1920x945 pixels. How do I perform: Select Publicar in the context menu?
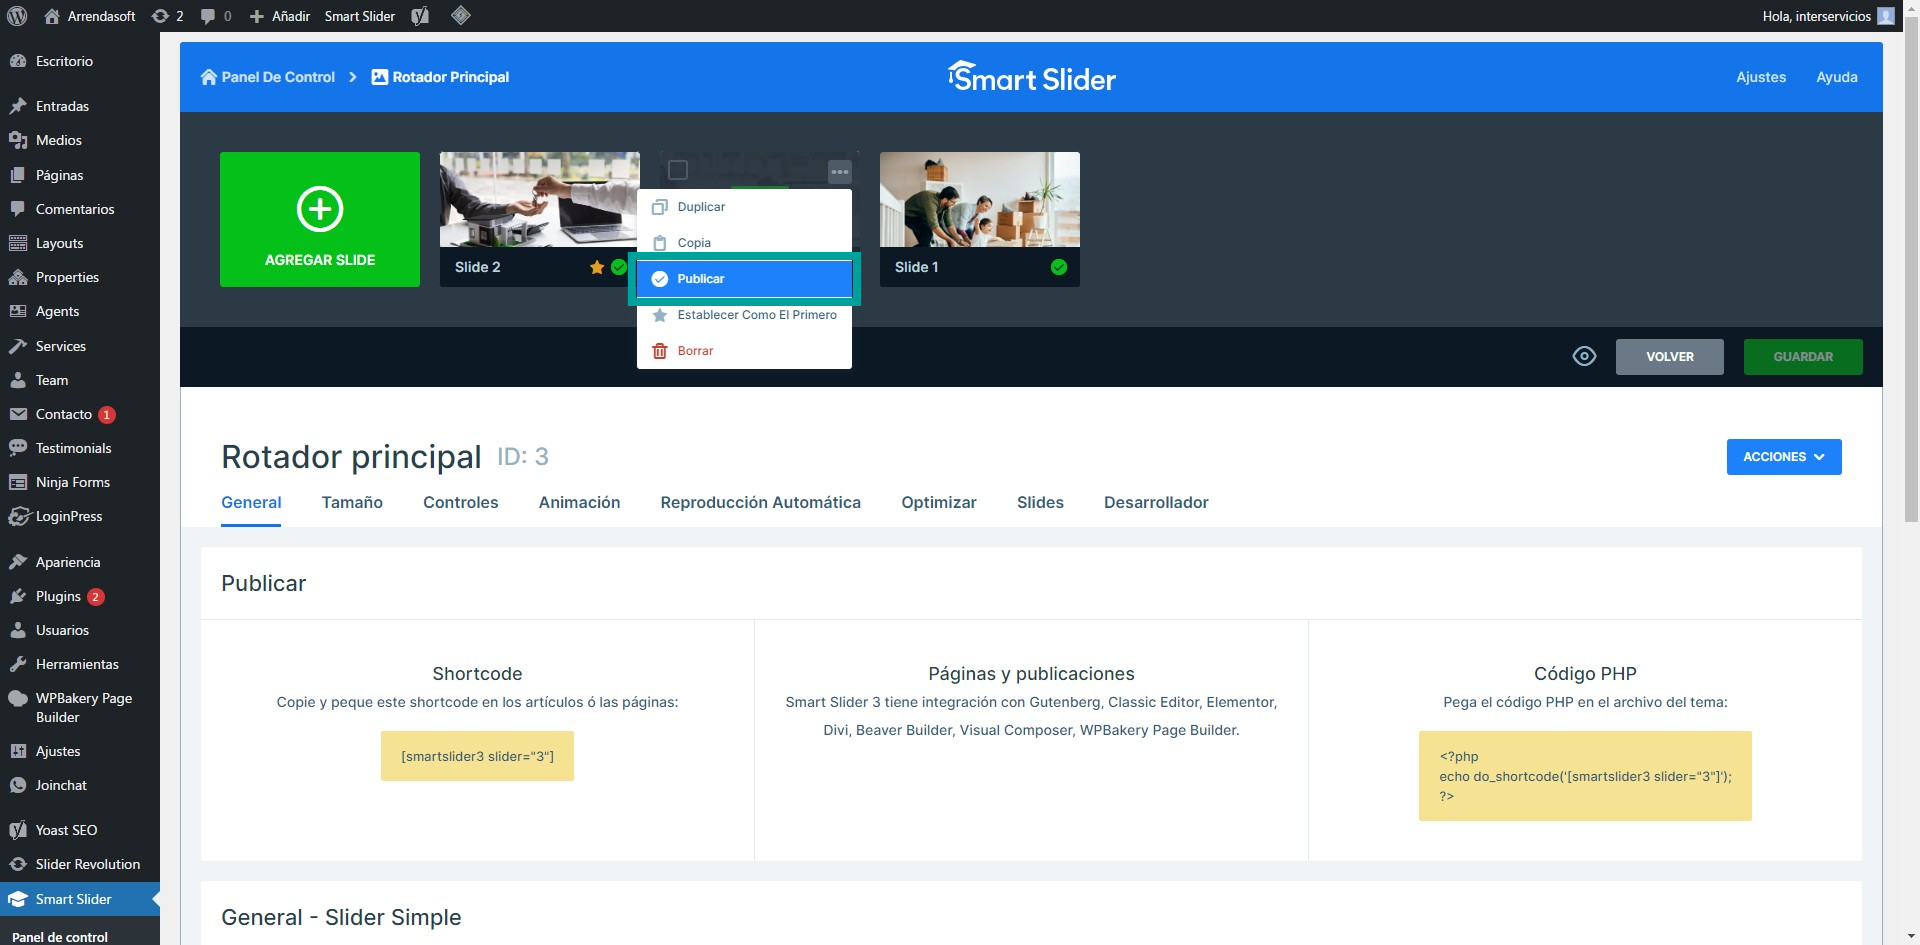pyautogui.click(x=744, y=279)
